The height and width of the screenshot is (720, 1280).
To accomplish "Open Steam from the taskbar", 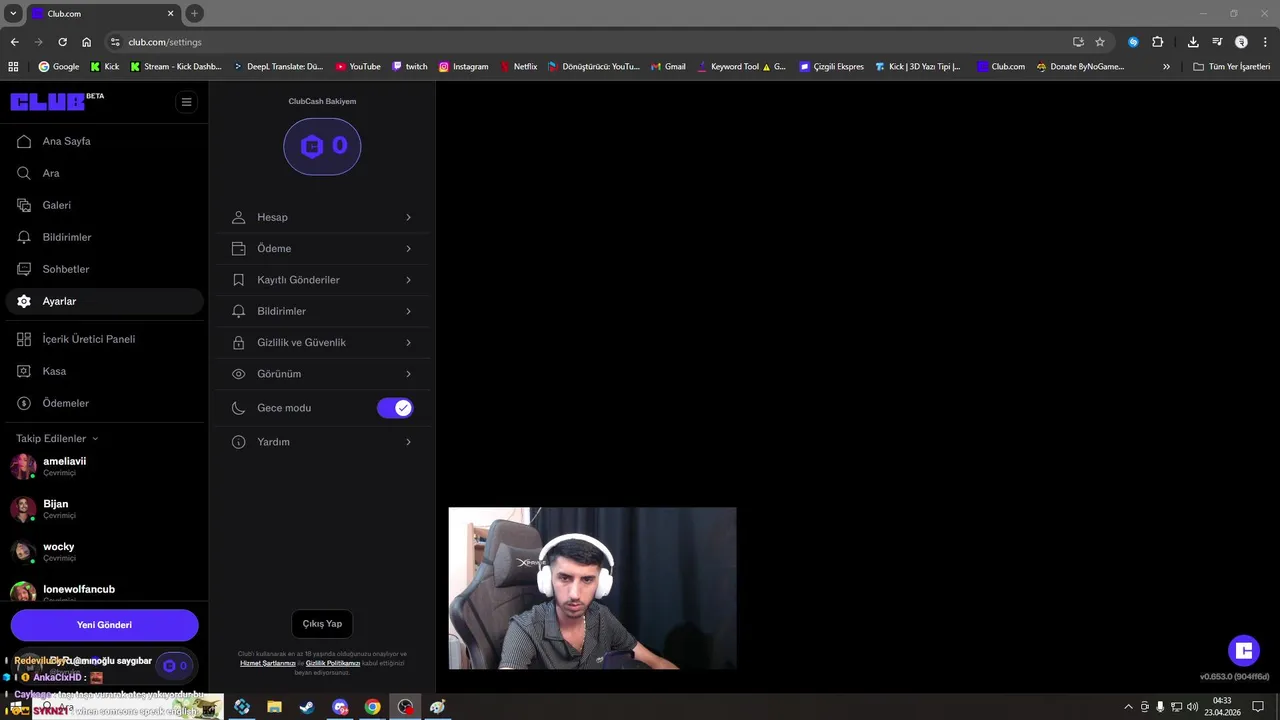I will click(307, 707).
